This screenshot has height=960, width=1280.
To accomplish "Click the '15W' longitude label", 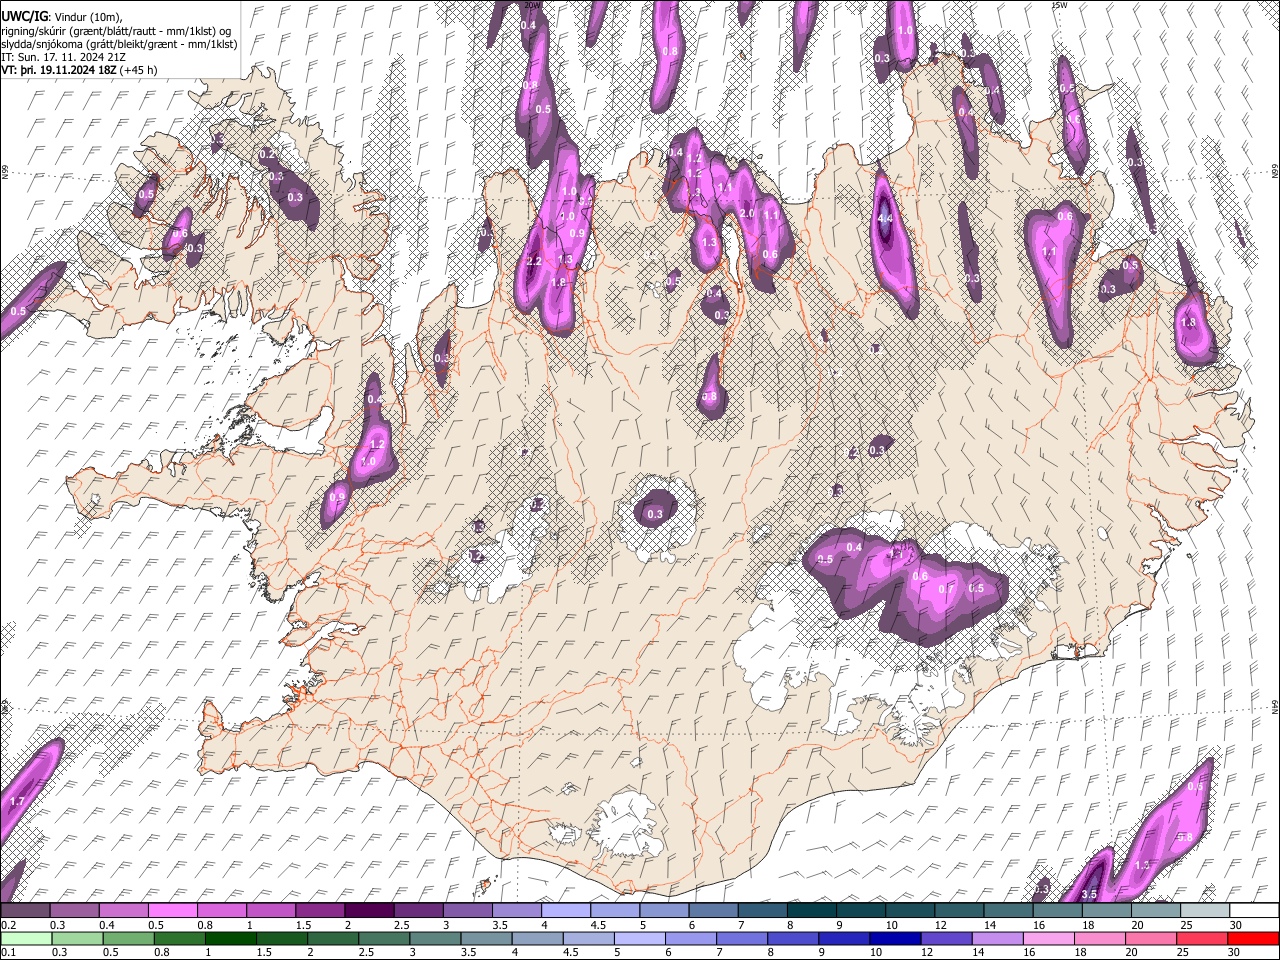I will (1059, 5).
